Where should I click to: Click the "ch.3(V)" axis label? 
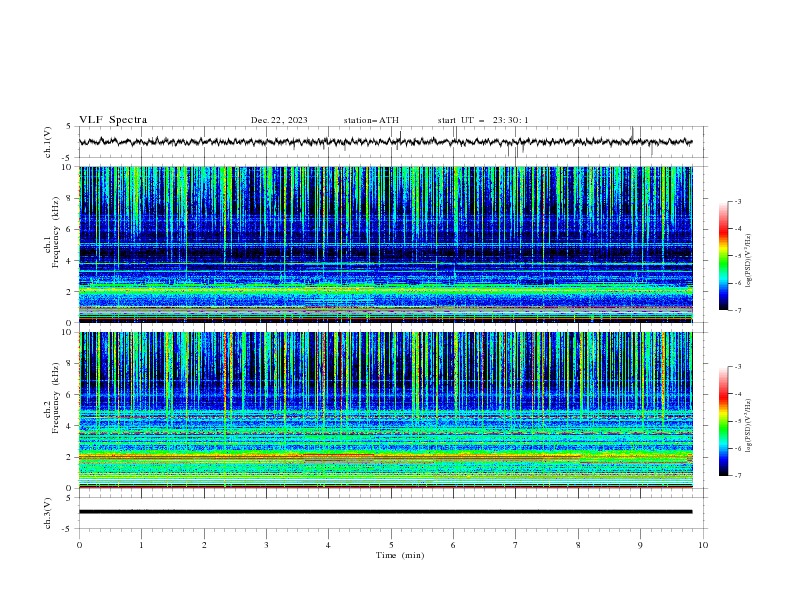pos(48,513)
